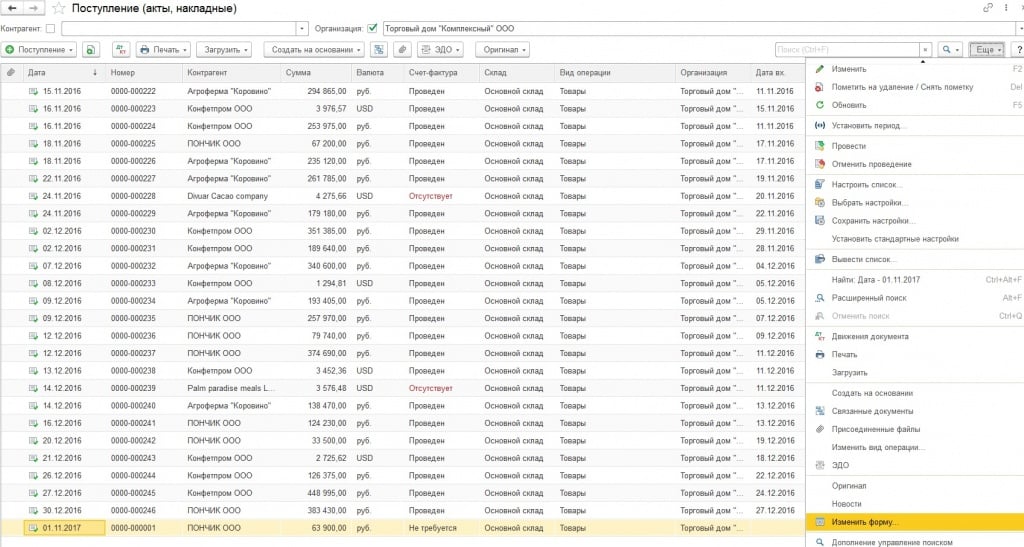
Task: Uncheck the Организация filter checkbox
Action: 373,28
